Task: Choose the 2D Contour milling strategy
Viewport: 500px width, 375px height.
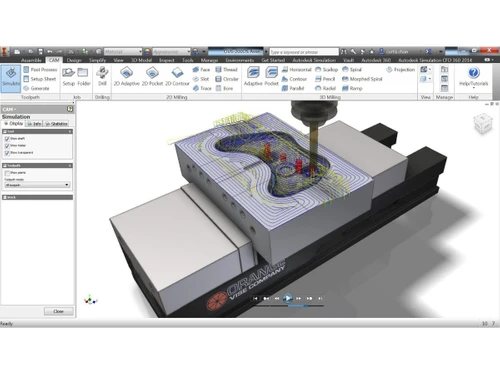Action: point(177,77)
